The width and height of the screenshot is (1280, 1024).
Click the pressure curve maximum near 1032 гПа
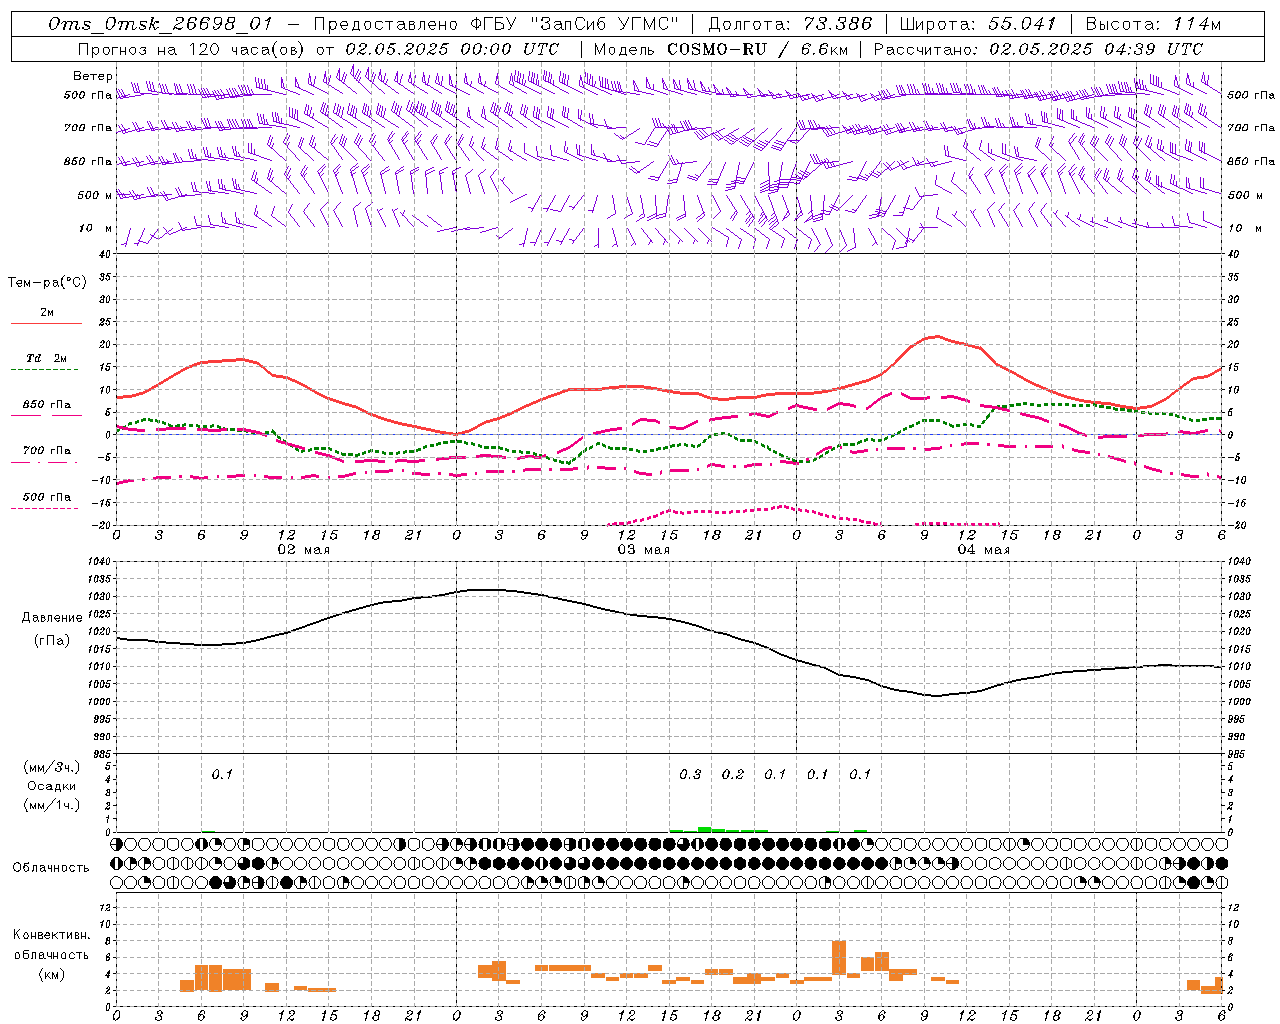485,589
